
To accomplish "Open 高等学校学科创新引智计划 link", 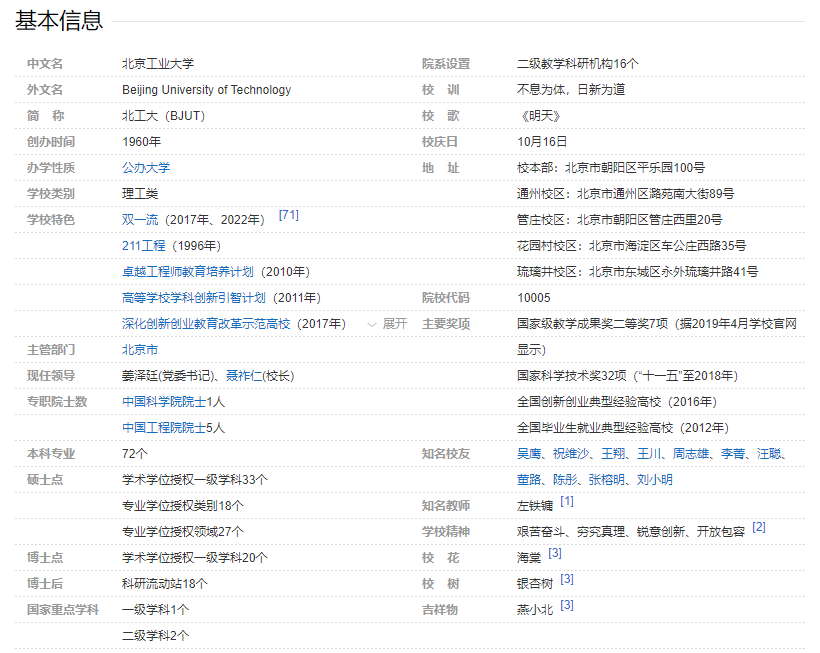I will (193, 298).
